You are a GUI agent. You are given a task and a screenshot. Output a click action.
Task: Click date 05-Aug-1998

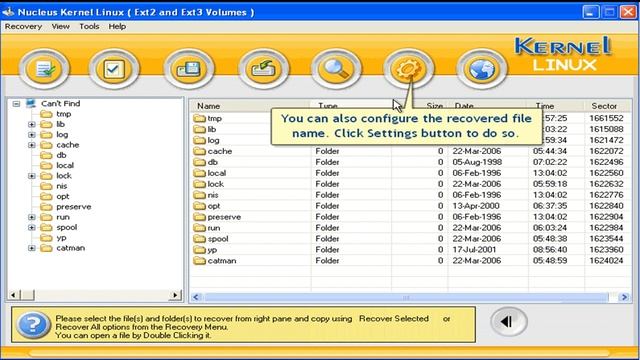point(477,162)
